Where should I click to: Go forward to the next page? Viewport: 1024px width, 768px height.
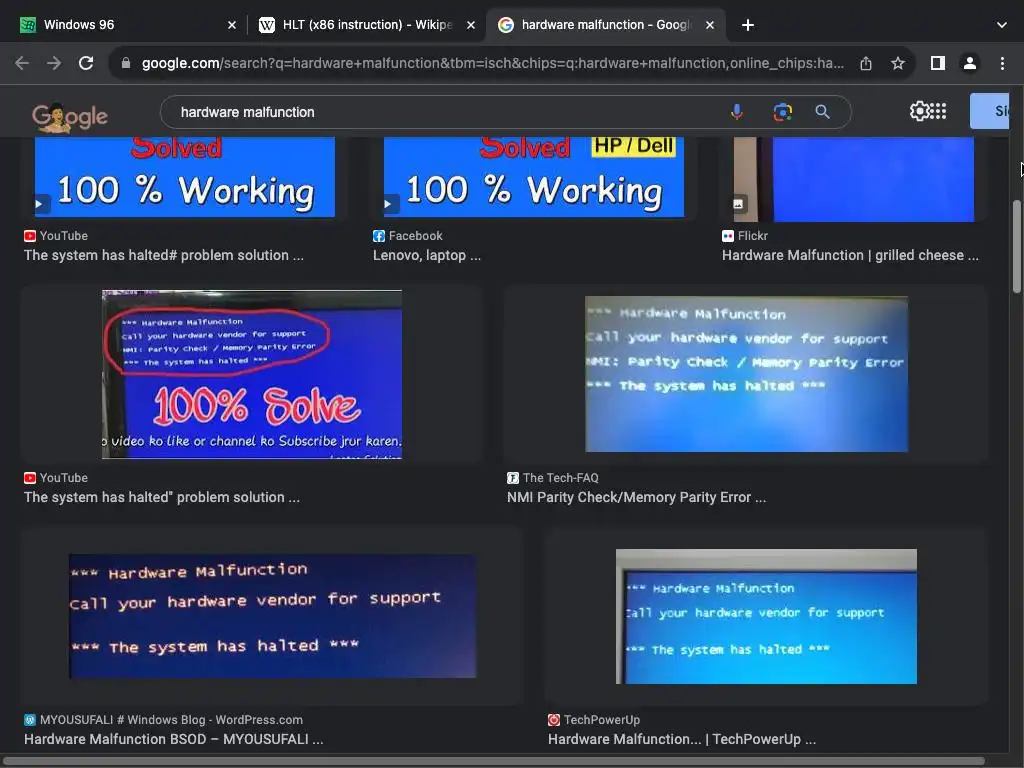click(x=54, y=63)
